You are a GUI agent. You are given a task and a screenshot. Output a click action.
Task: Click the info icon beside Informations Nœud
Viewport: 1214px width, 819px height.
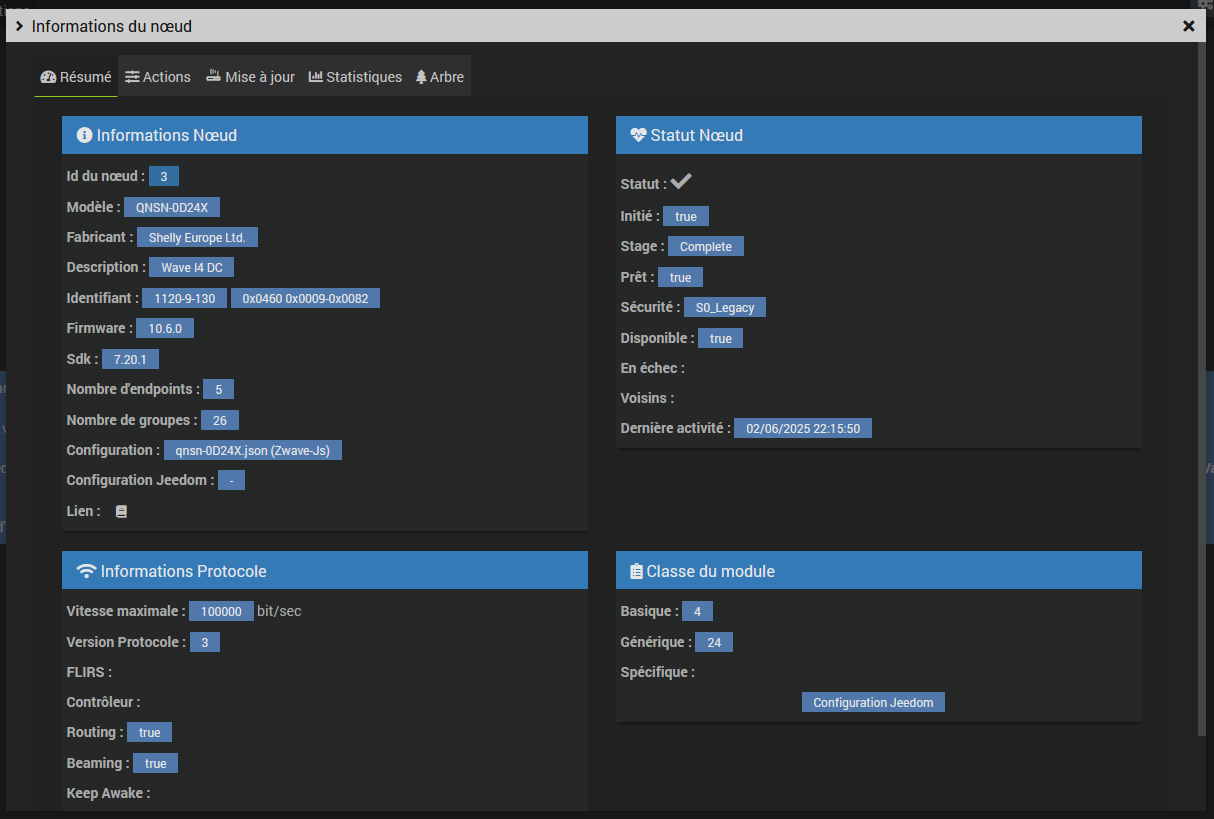(84, 135)
